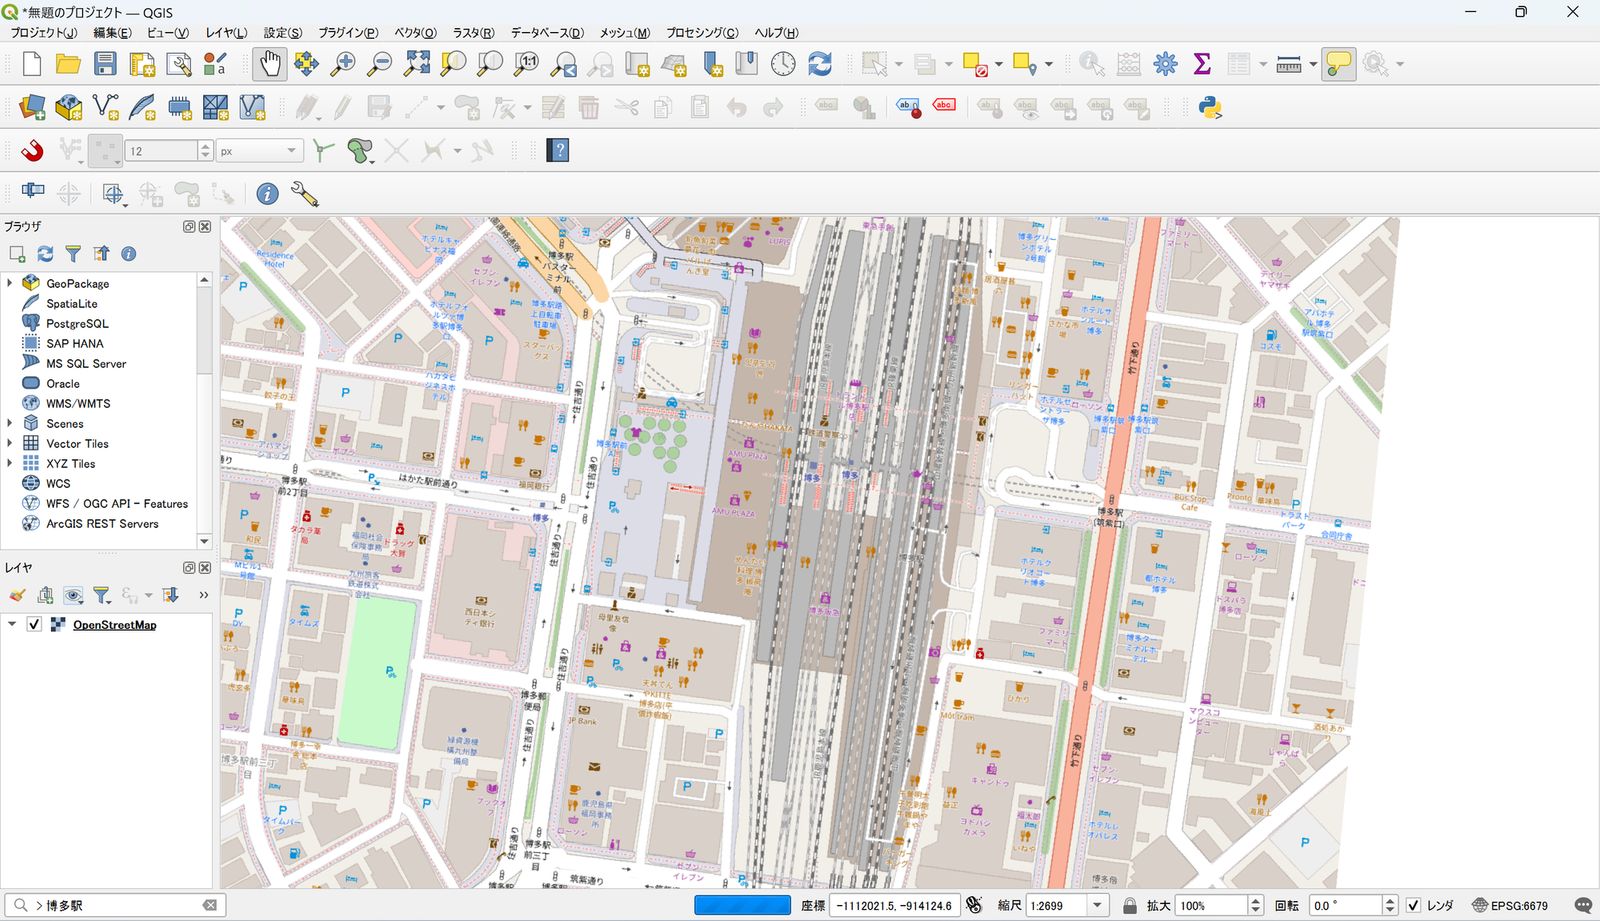Save the project with the floppy disk icon
The width and height of the screenshot is (1600, 921).
point(105,64)
